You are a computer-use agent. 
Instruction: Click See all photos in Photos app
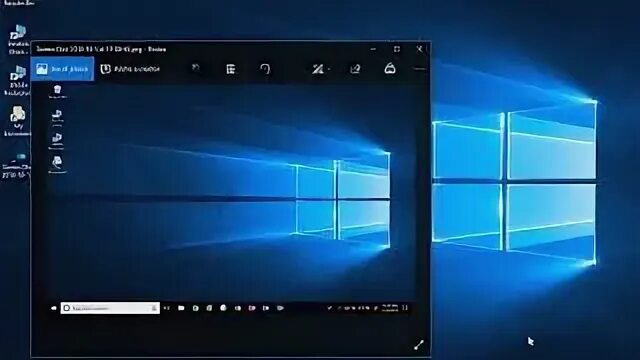tap(62, 69)
